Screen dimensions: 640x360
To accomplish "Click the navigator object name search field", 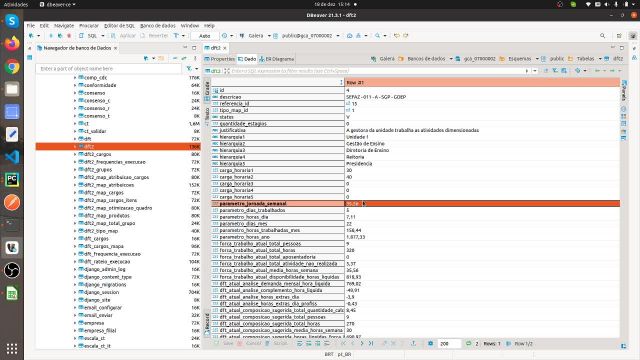I will (109, 69).
